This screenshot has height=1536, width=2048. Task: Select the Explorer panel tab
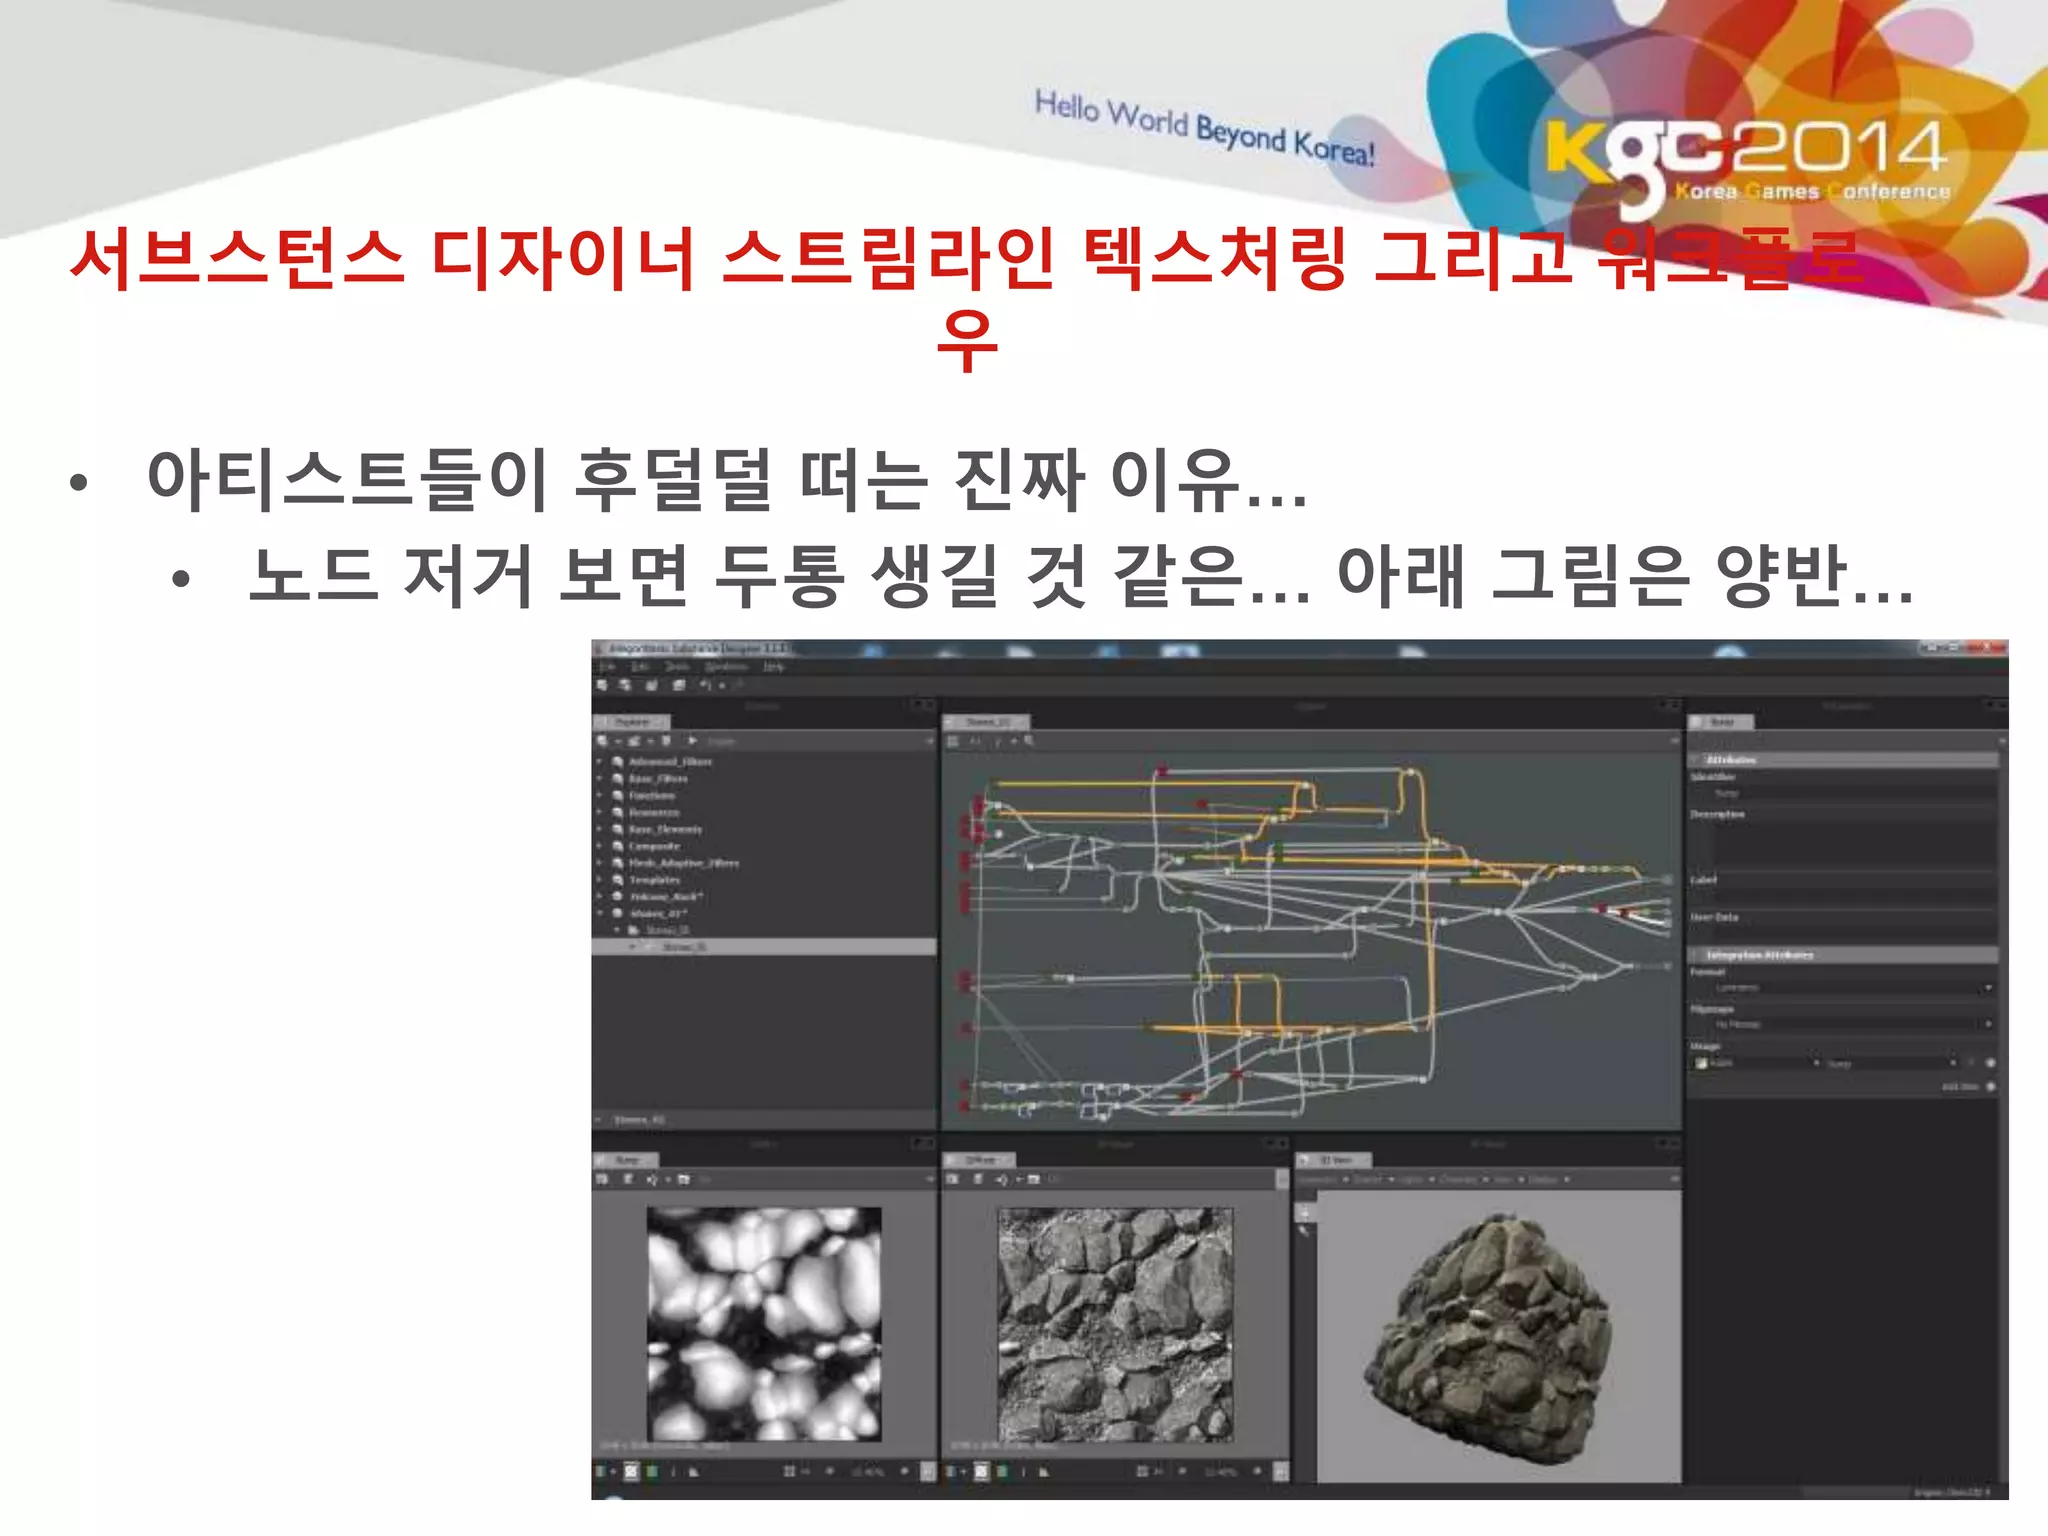[632, 721]
